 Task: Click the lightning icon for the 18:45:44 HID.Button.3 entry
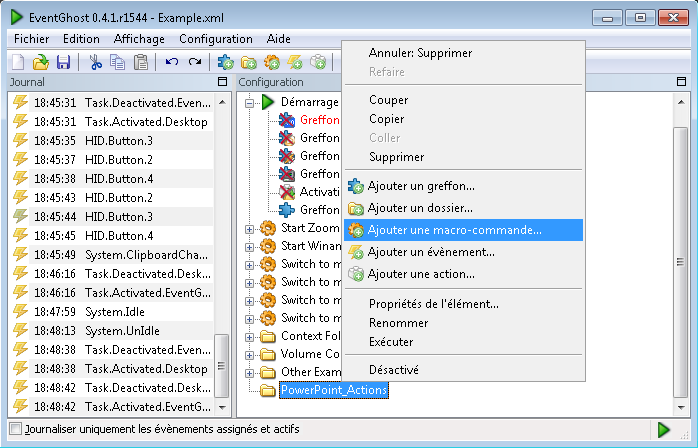[20, 216]
